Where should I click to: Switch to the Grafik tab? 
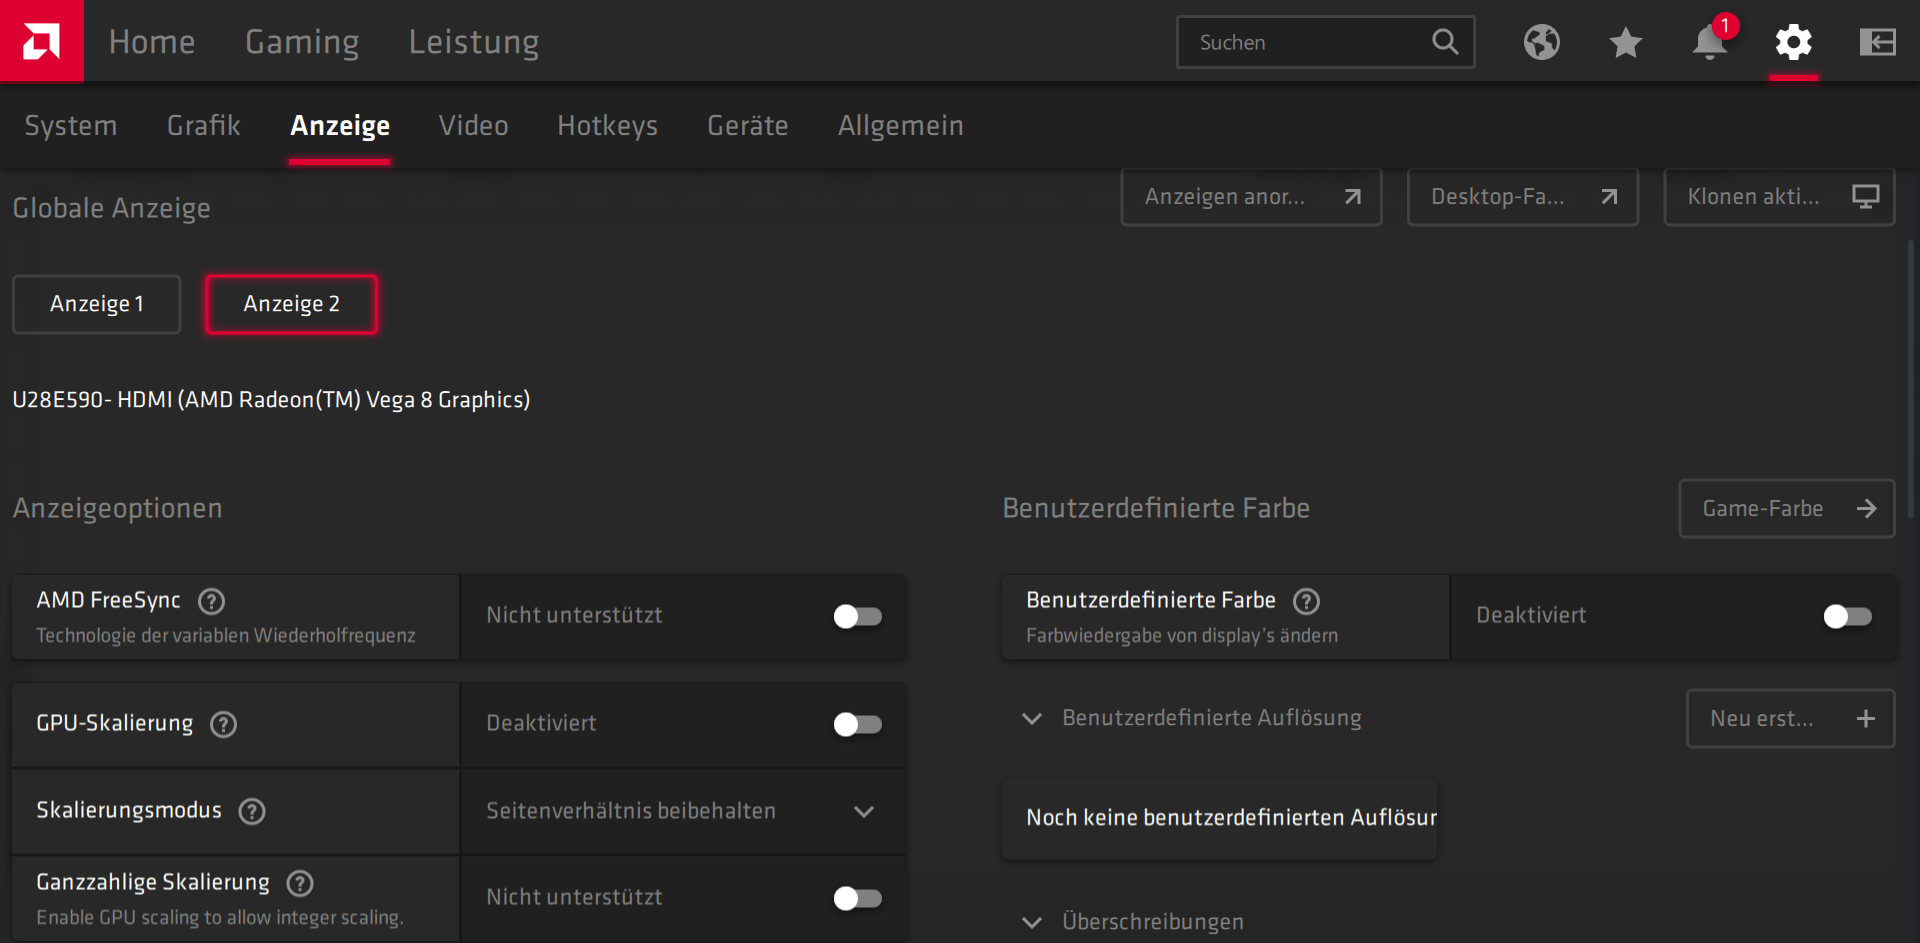[203, 126]
